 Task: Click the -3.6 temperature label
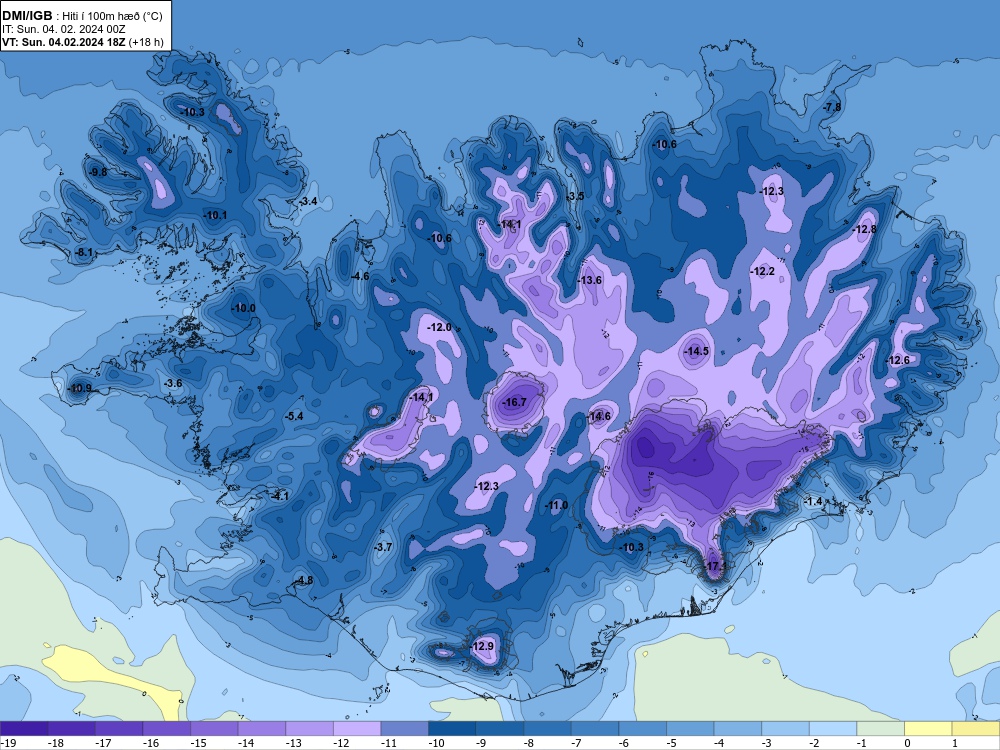click(x=173, y=383)
